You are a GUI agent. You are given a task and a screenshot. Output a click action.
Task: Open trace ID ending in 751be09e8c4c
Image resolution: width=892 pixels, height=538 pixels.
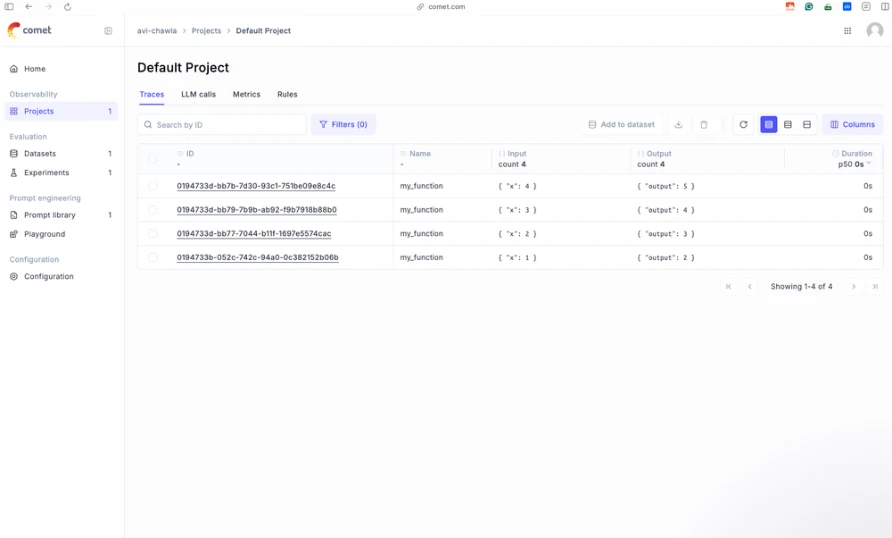pyautogui.click(x=256, y=186)
